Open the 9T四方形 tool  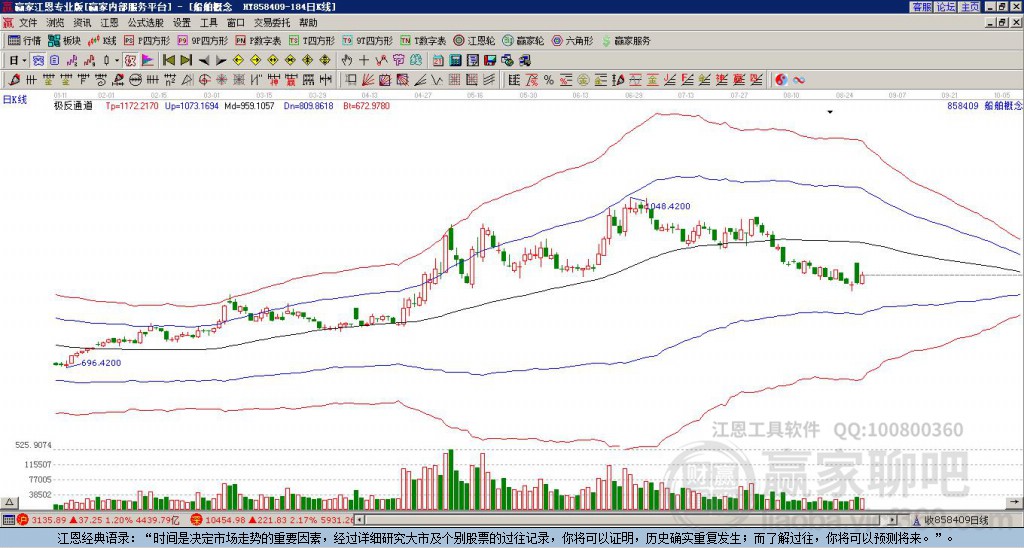click(367, 40)
